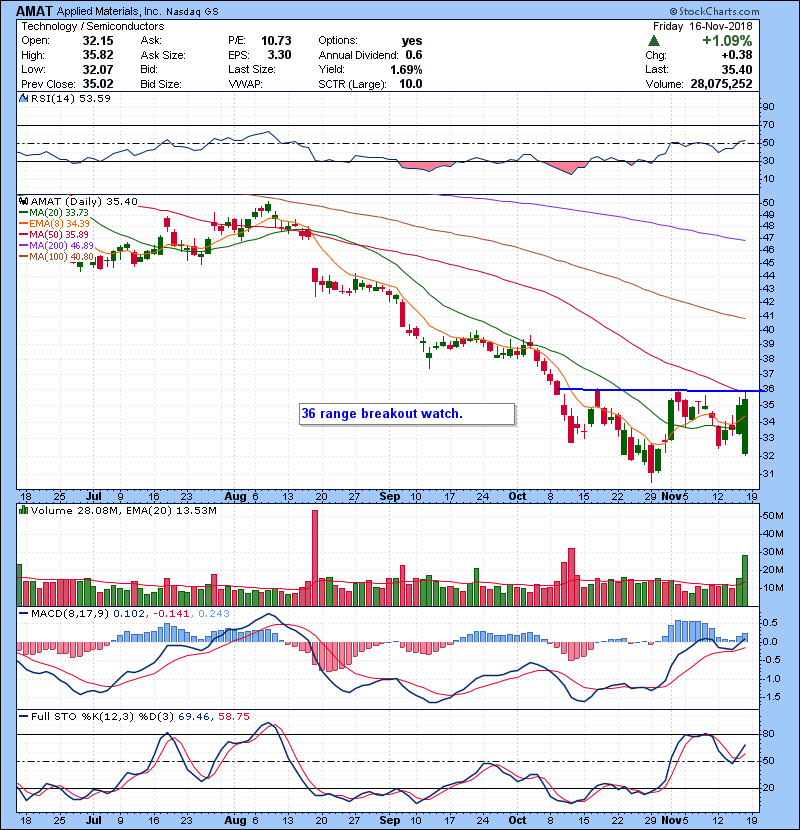This screenshot has width=800, height=830.
Task: Select the MA(50) 35.89 legend entry
Action: click(x=54, y=234)
